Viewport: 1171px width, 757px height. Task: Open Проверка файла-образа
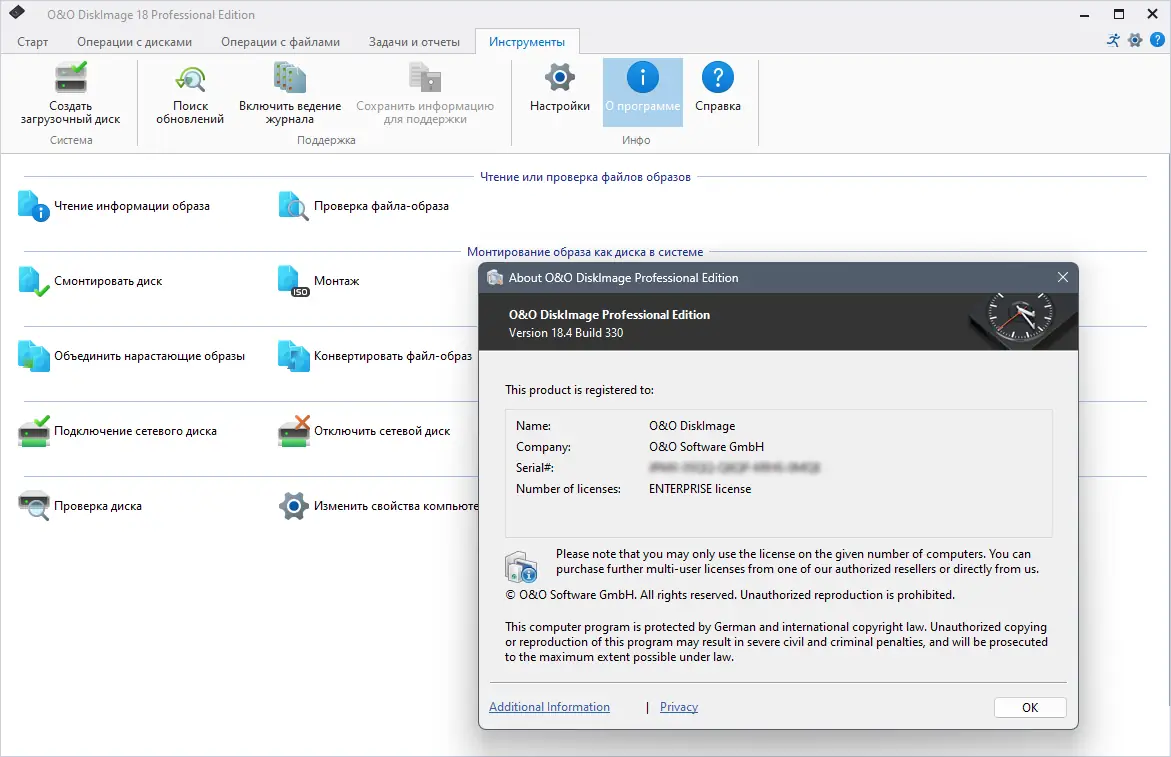364,206
